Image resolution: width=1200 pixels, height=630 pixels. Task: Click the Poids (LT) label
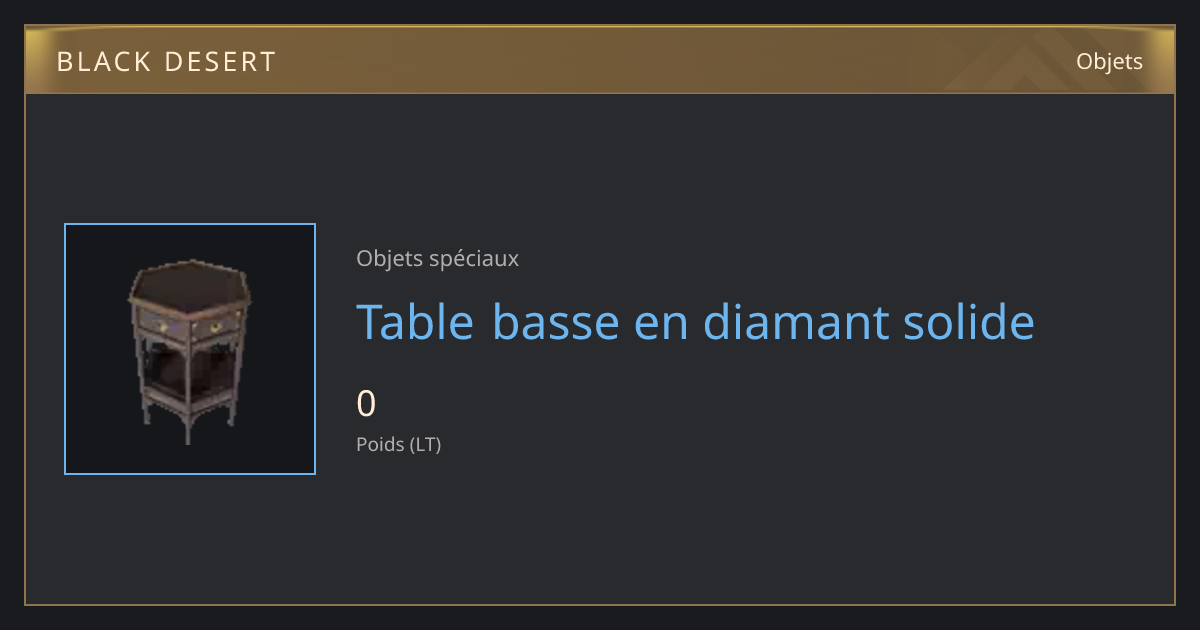[x=398, y=444]
